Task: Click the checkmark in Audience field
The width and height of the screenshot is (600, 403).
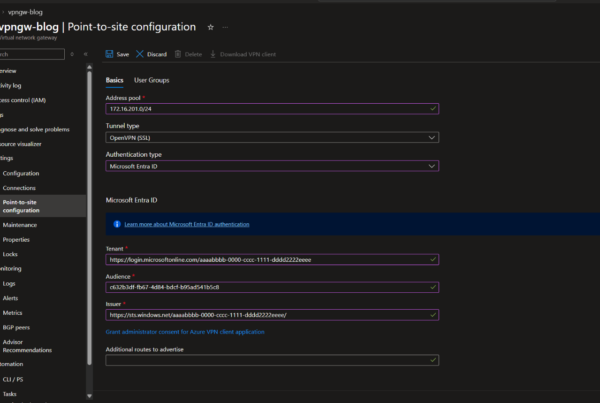Action: [x=433, y=287]
